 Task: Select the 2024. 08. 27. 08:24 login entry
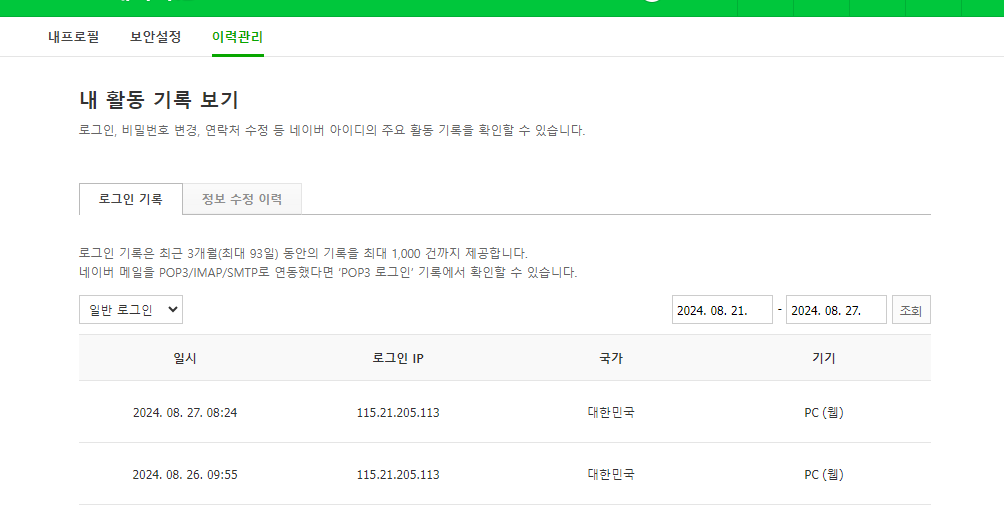pos(185,412)
